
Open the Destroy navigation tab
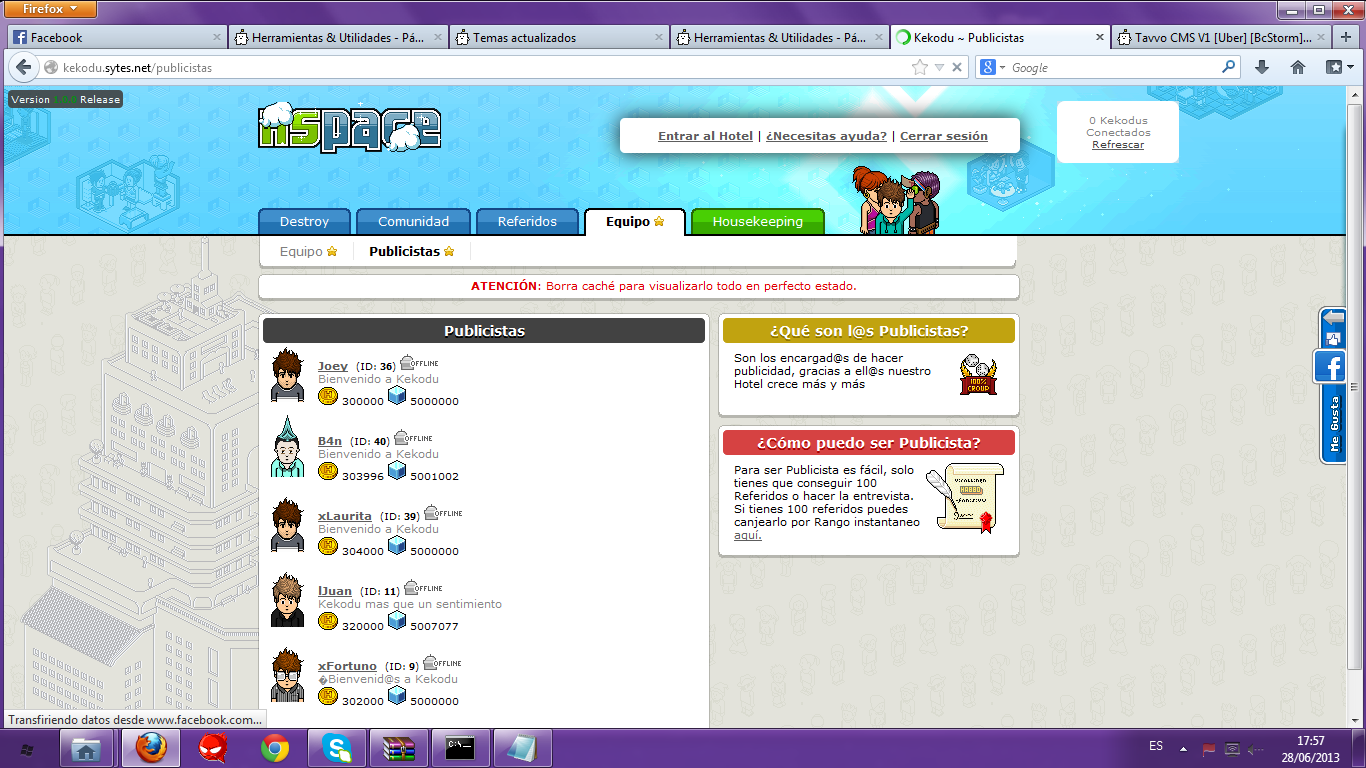pyautogui.click(x=304, y=221)
